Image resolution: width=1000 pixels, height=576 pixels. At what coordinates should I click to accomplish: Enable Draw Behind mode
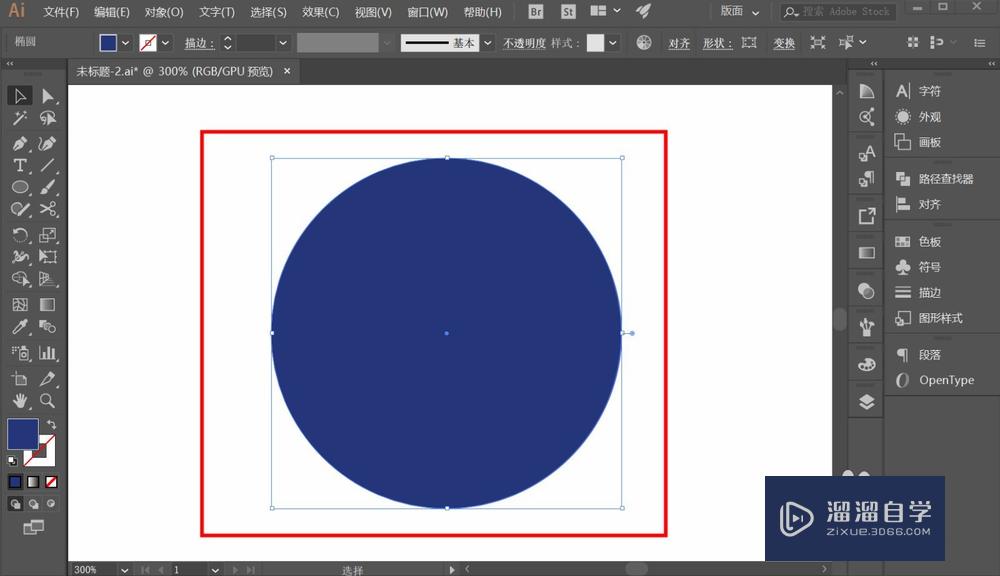33,504
